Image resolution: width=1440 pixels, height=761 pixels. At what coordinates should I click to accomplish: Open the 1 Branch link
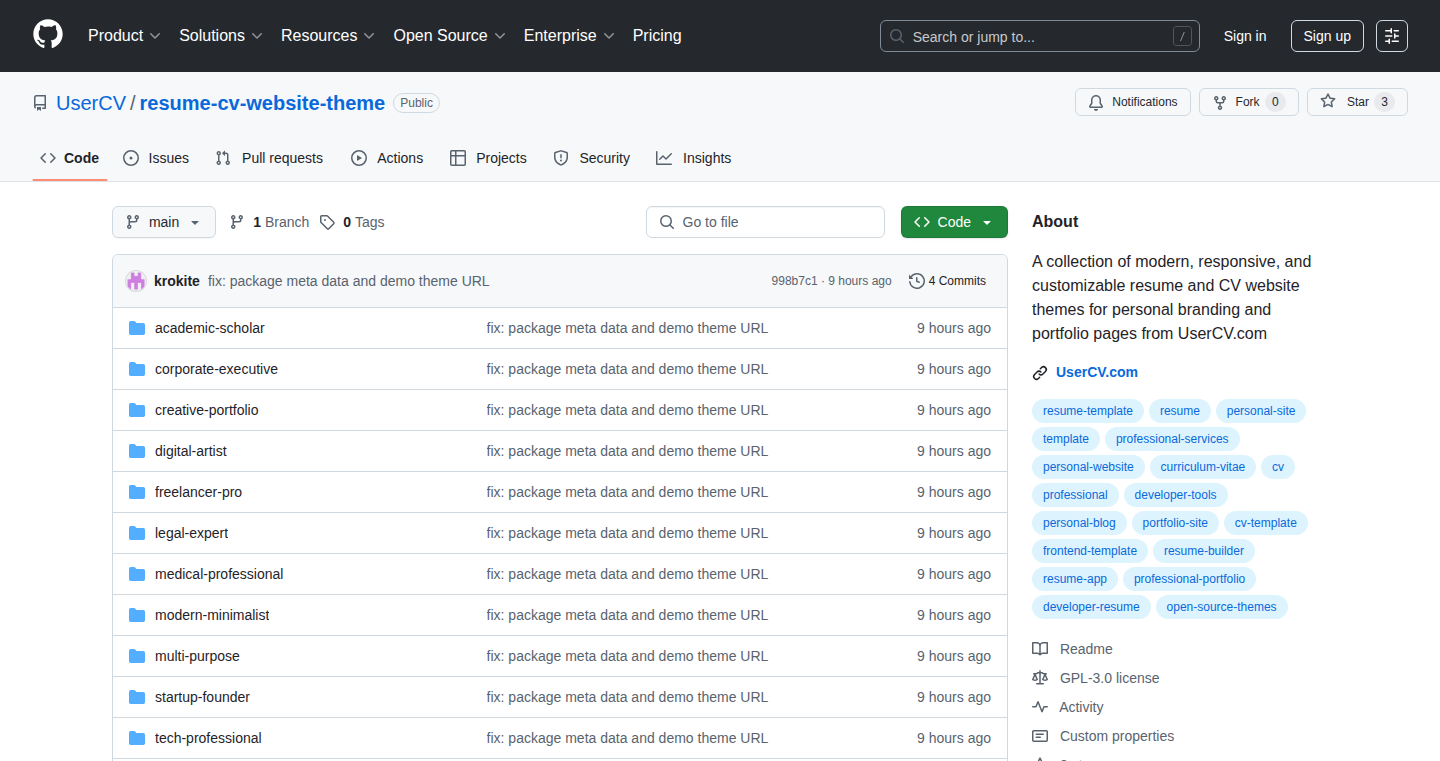(x=269, y=222)
